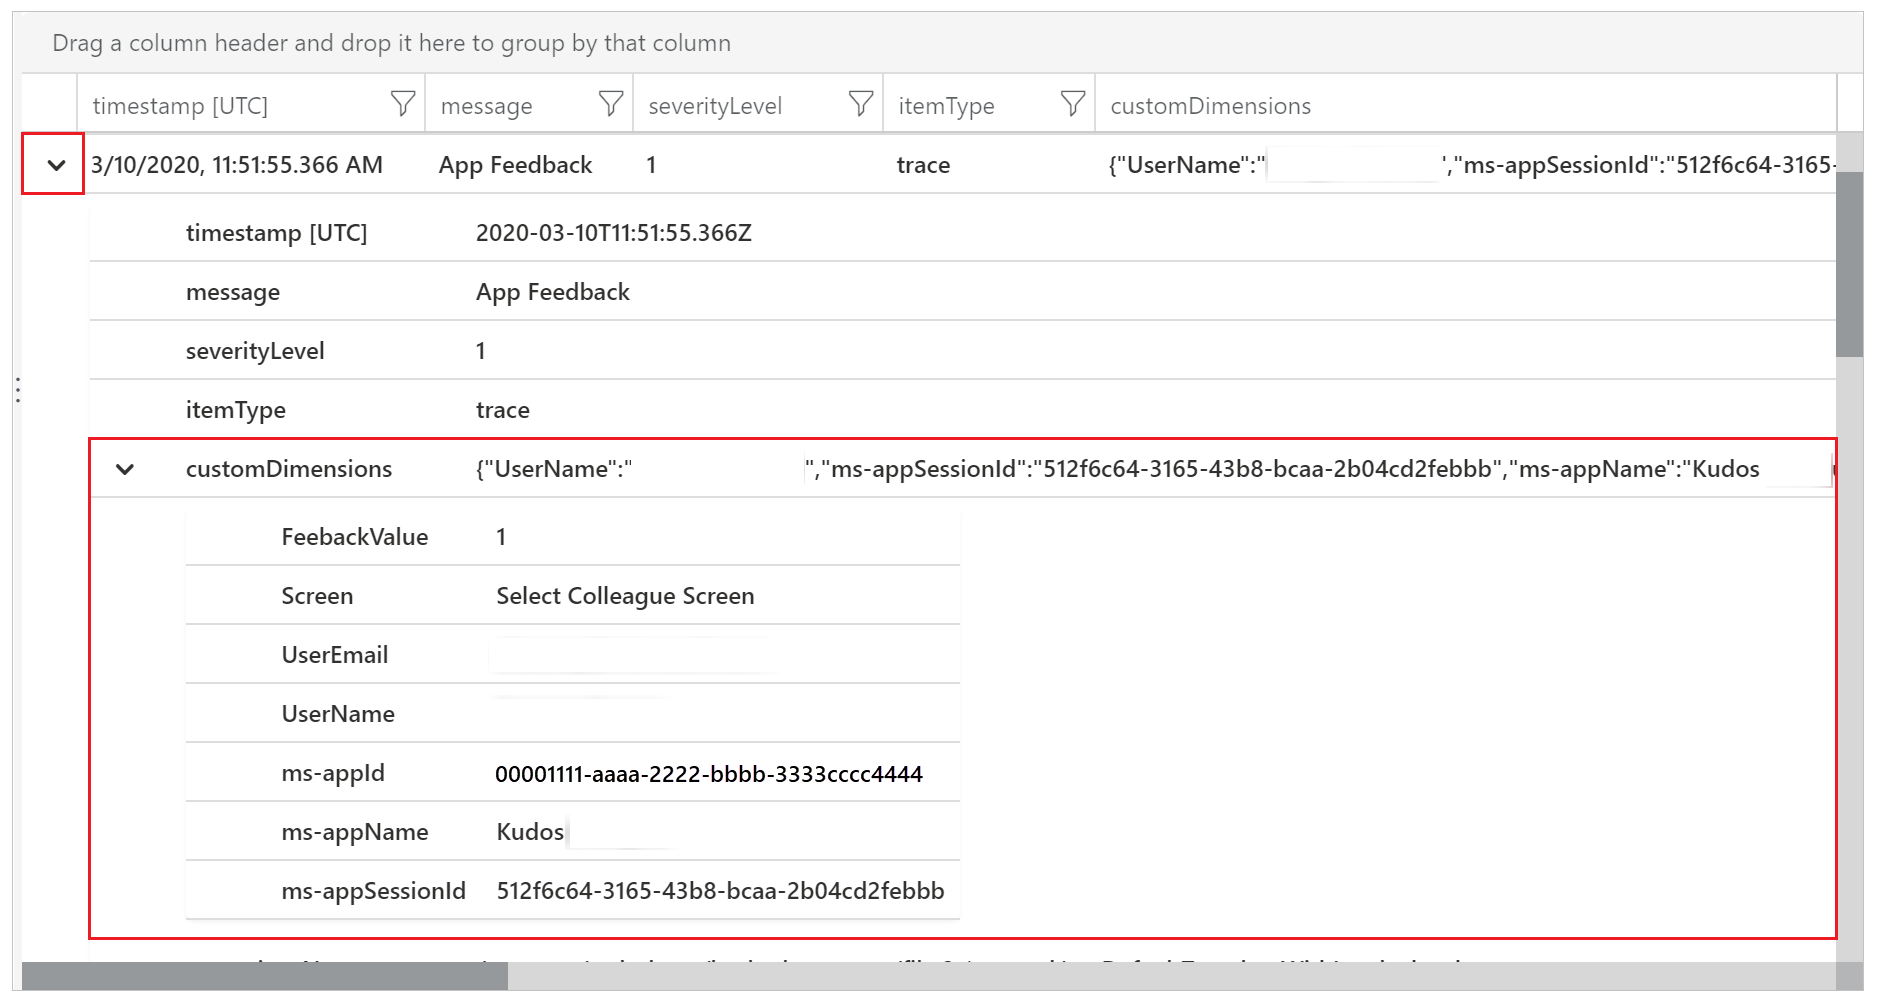Collapse the customDimensions details section
Image resolution: width=1880 pixels, height=1007 pixels.
click(125, 469)
